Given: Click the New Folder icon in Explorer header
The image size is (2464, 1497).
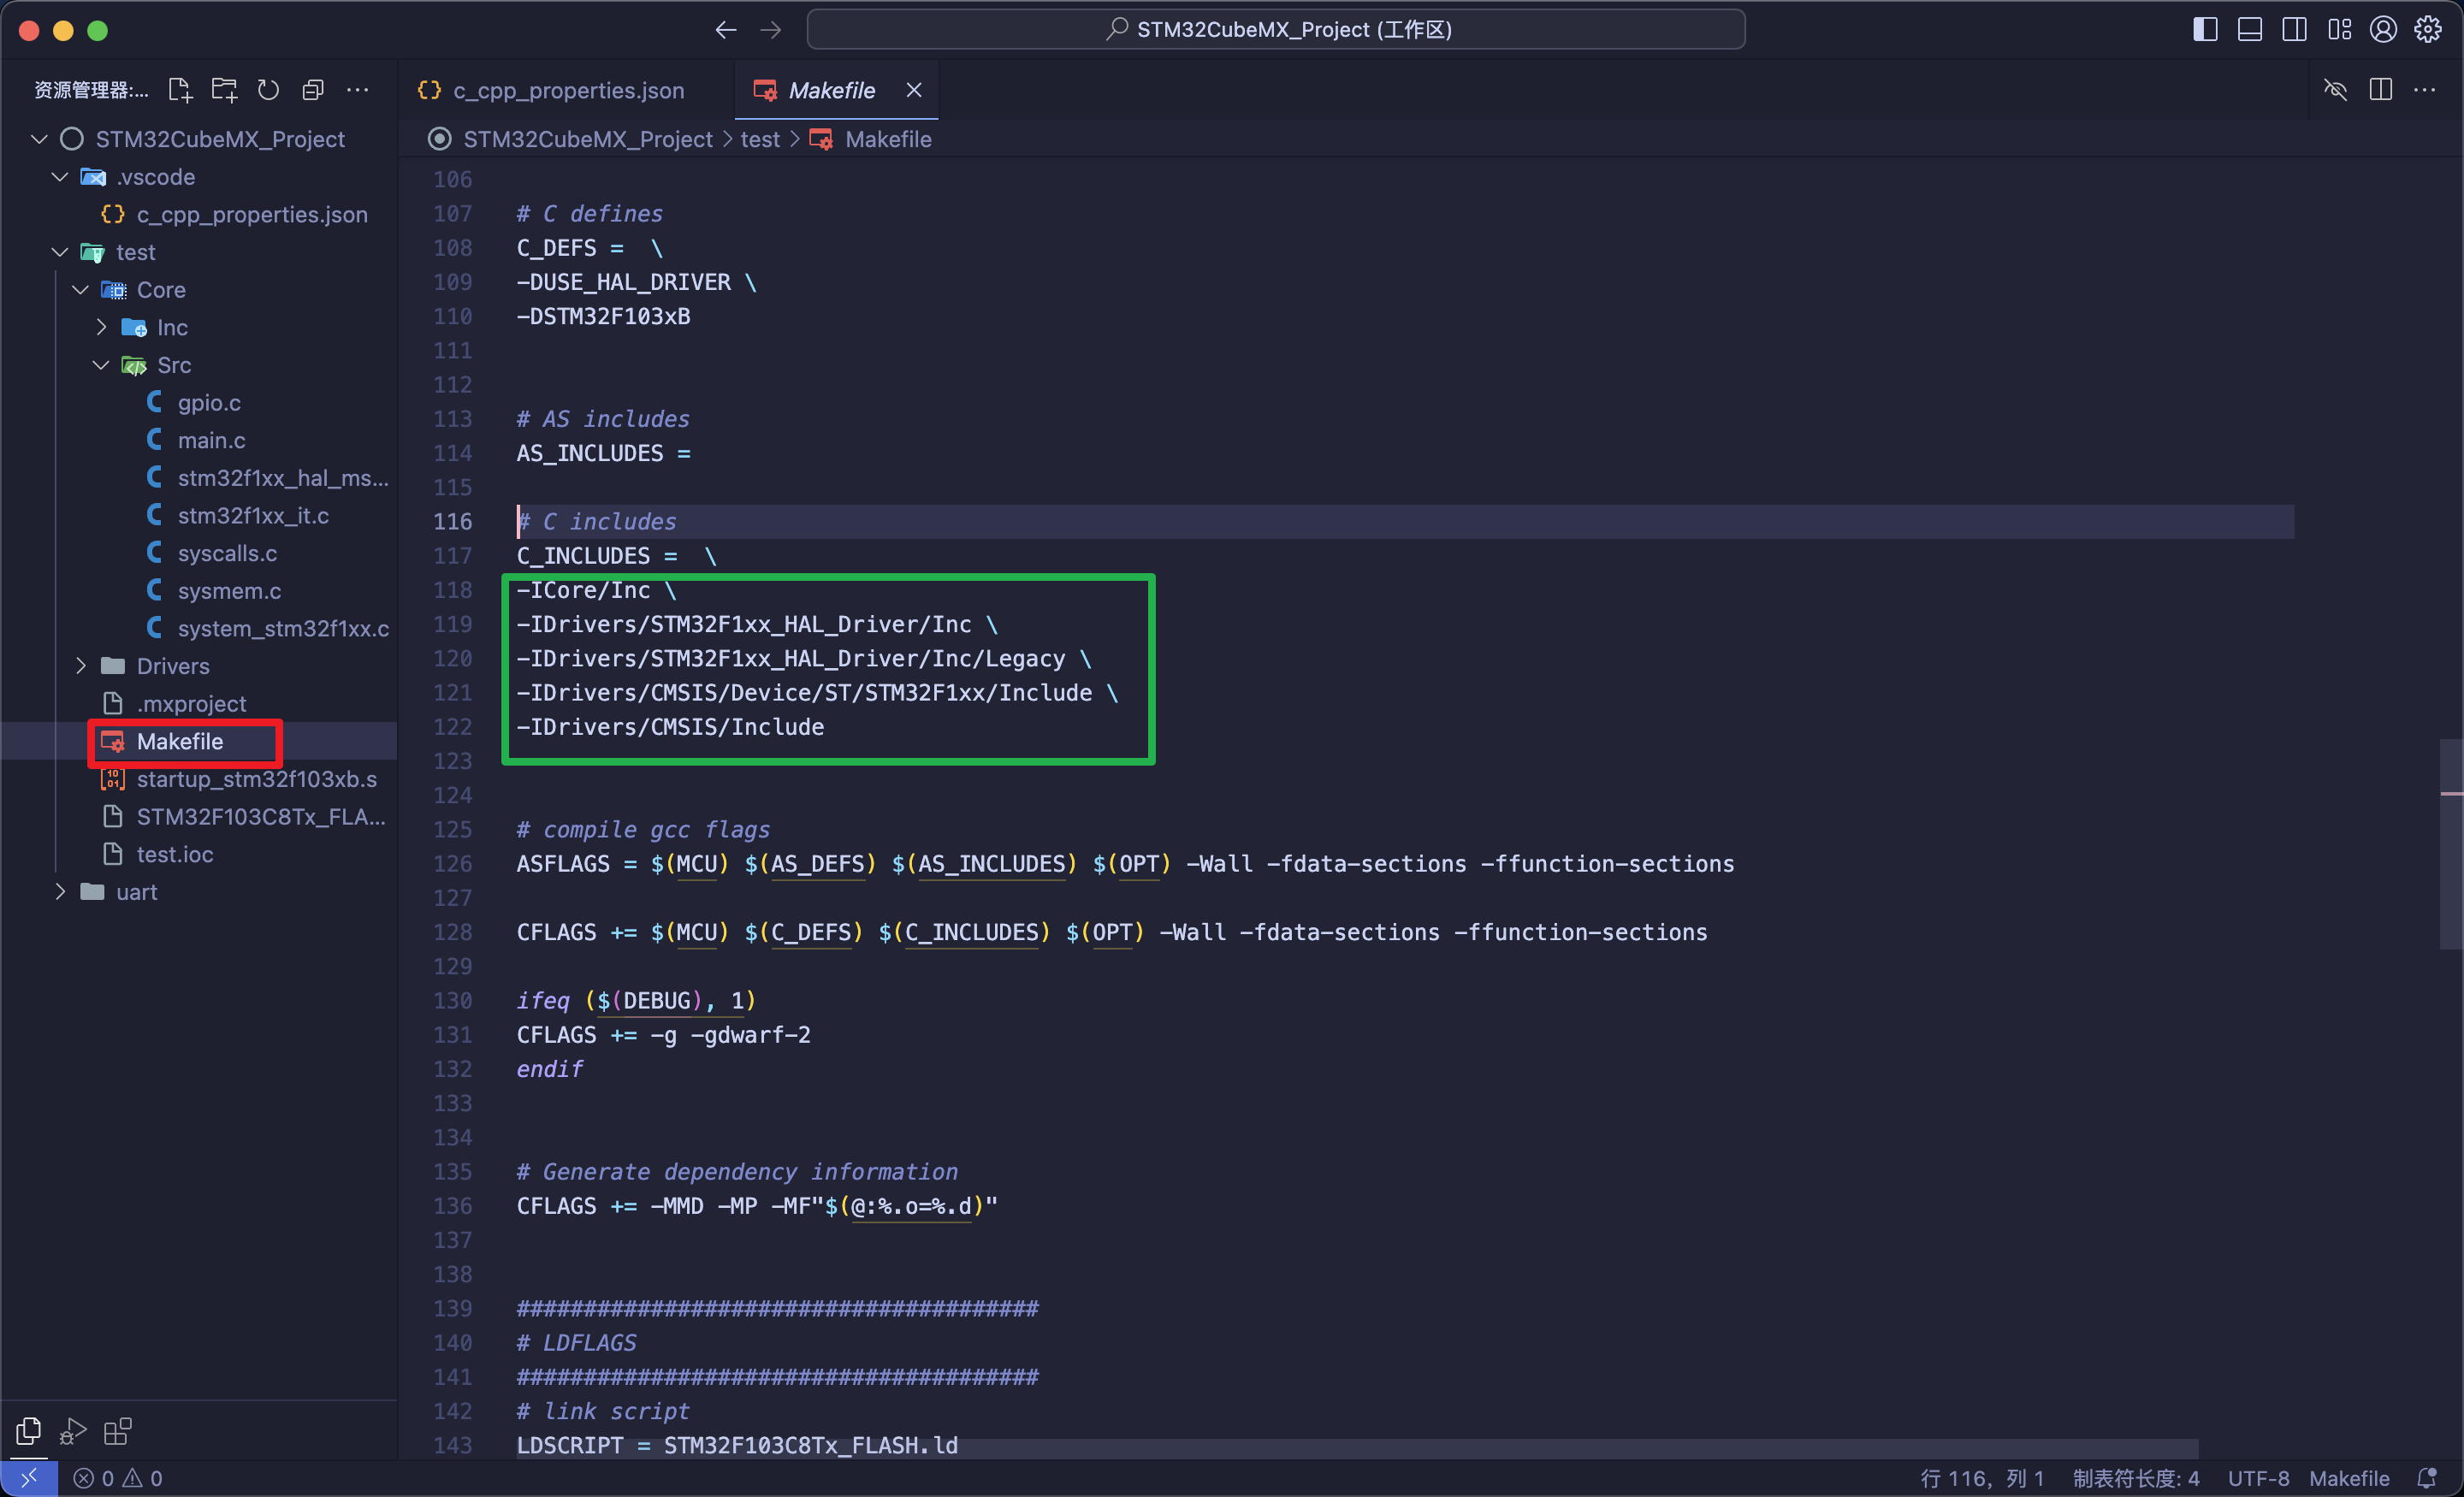Looking at the screenshot, I should click(224, 89).
